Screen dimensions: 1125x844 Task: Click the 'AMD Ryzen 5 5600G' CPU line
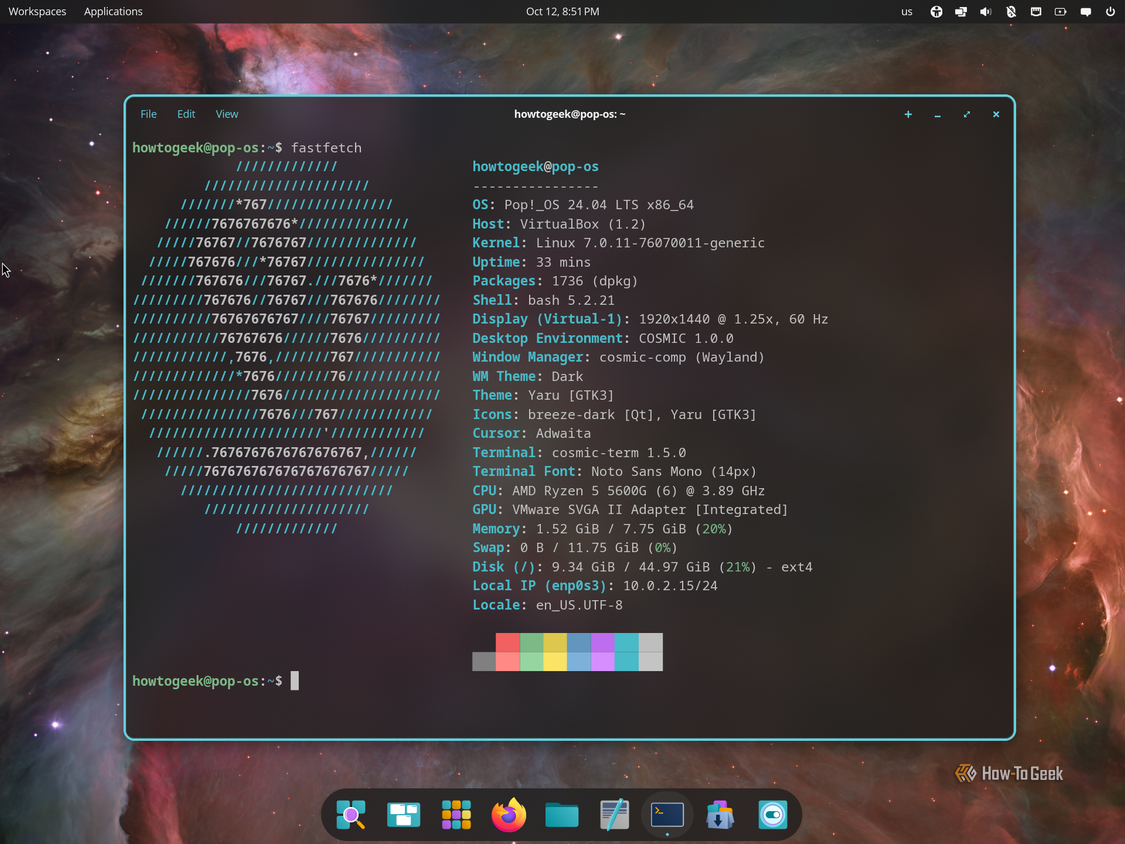point(618,491)
